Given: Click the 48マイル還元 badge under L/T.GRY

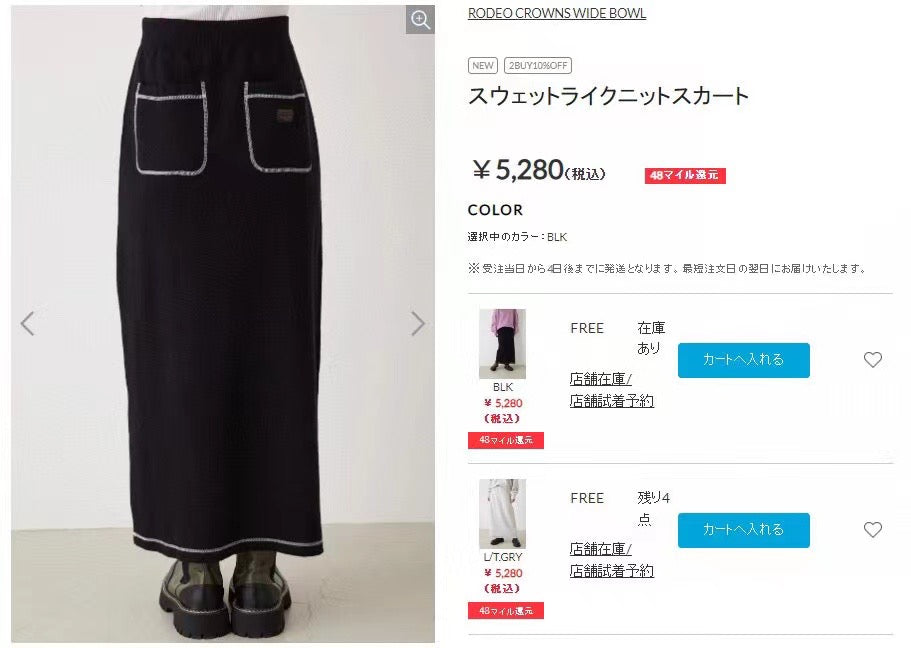Looking at the screenshot, I should tap(505, 611).
